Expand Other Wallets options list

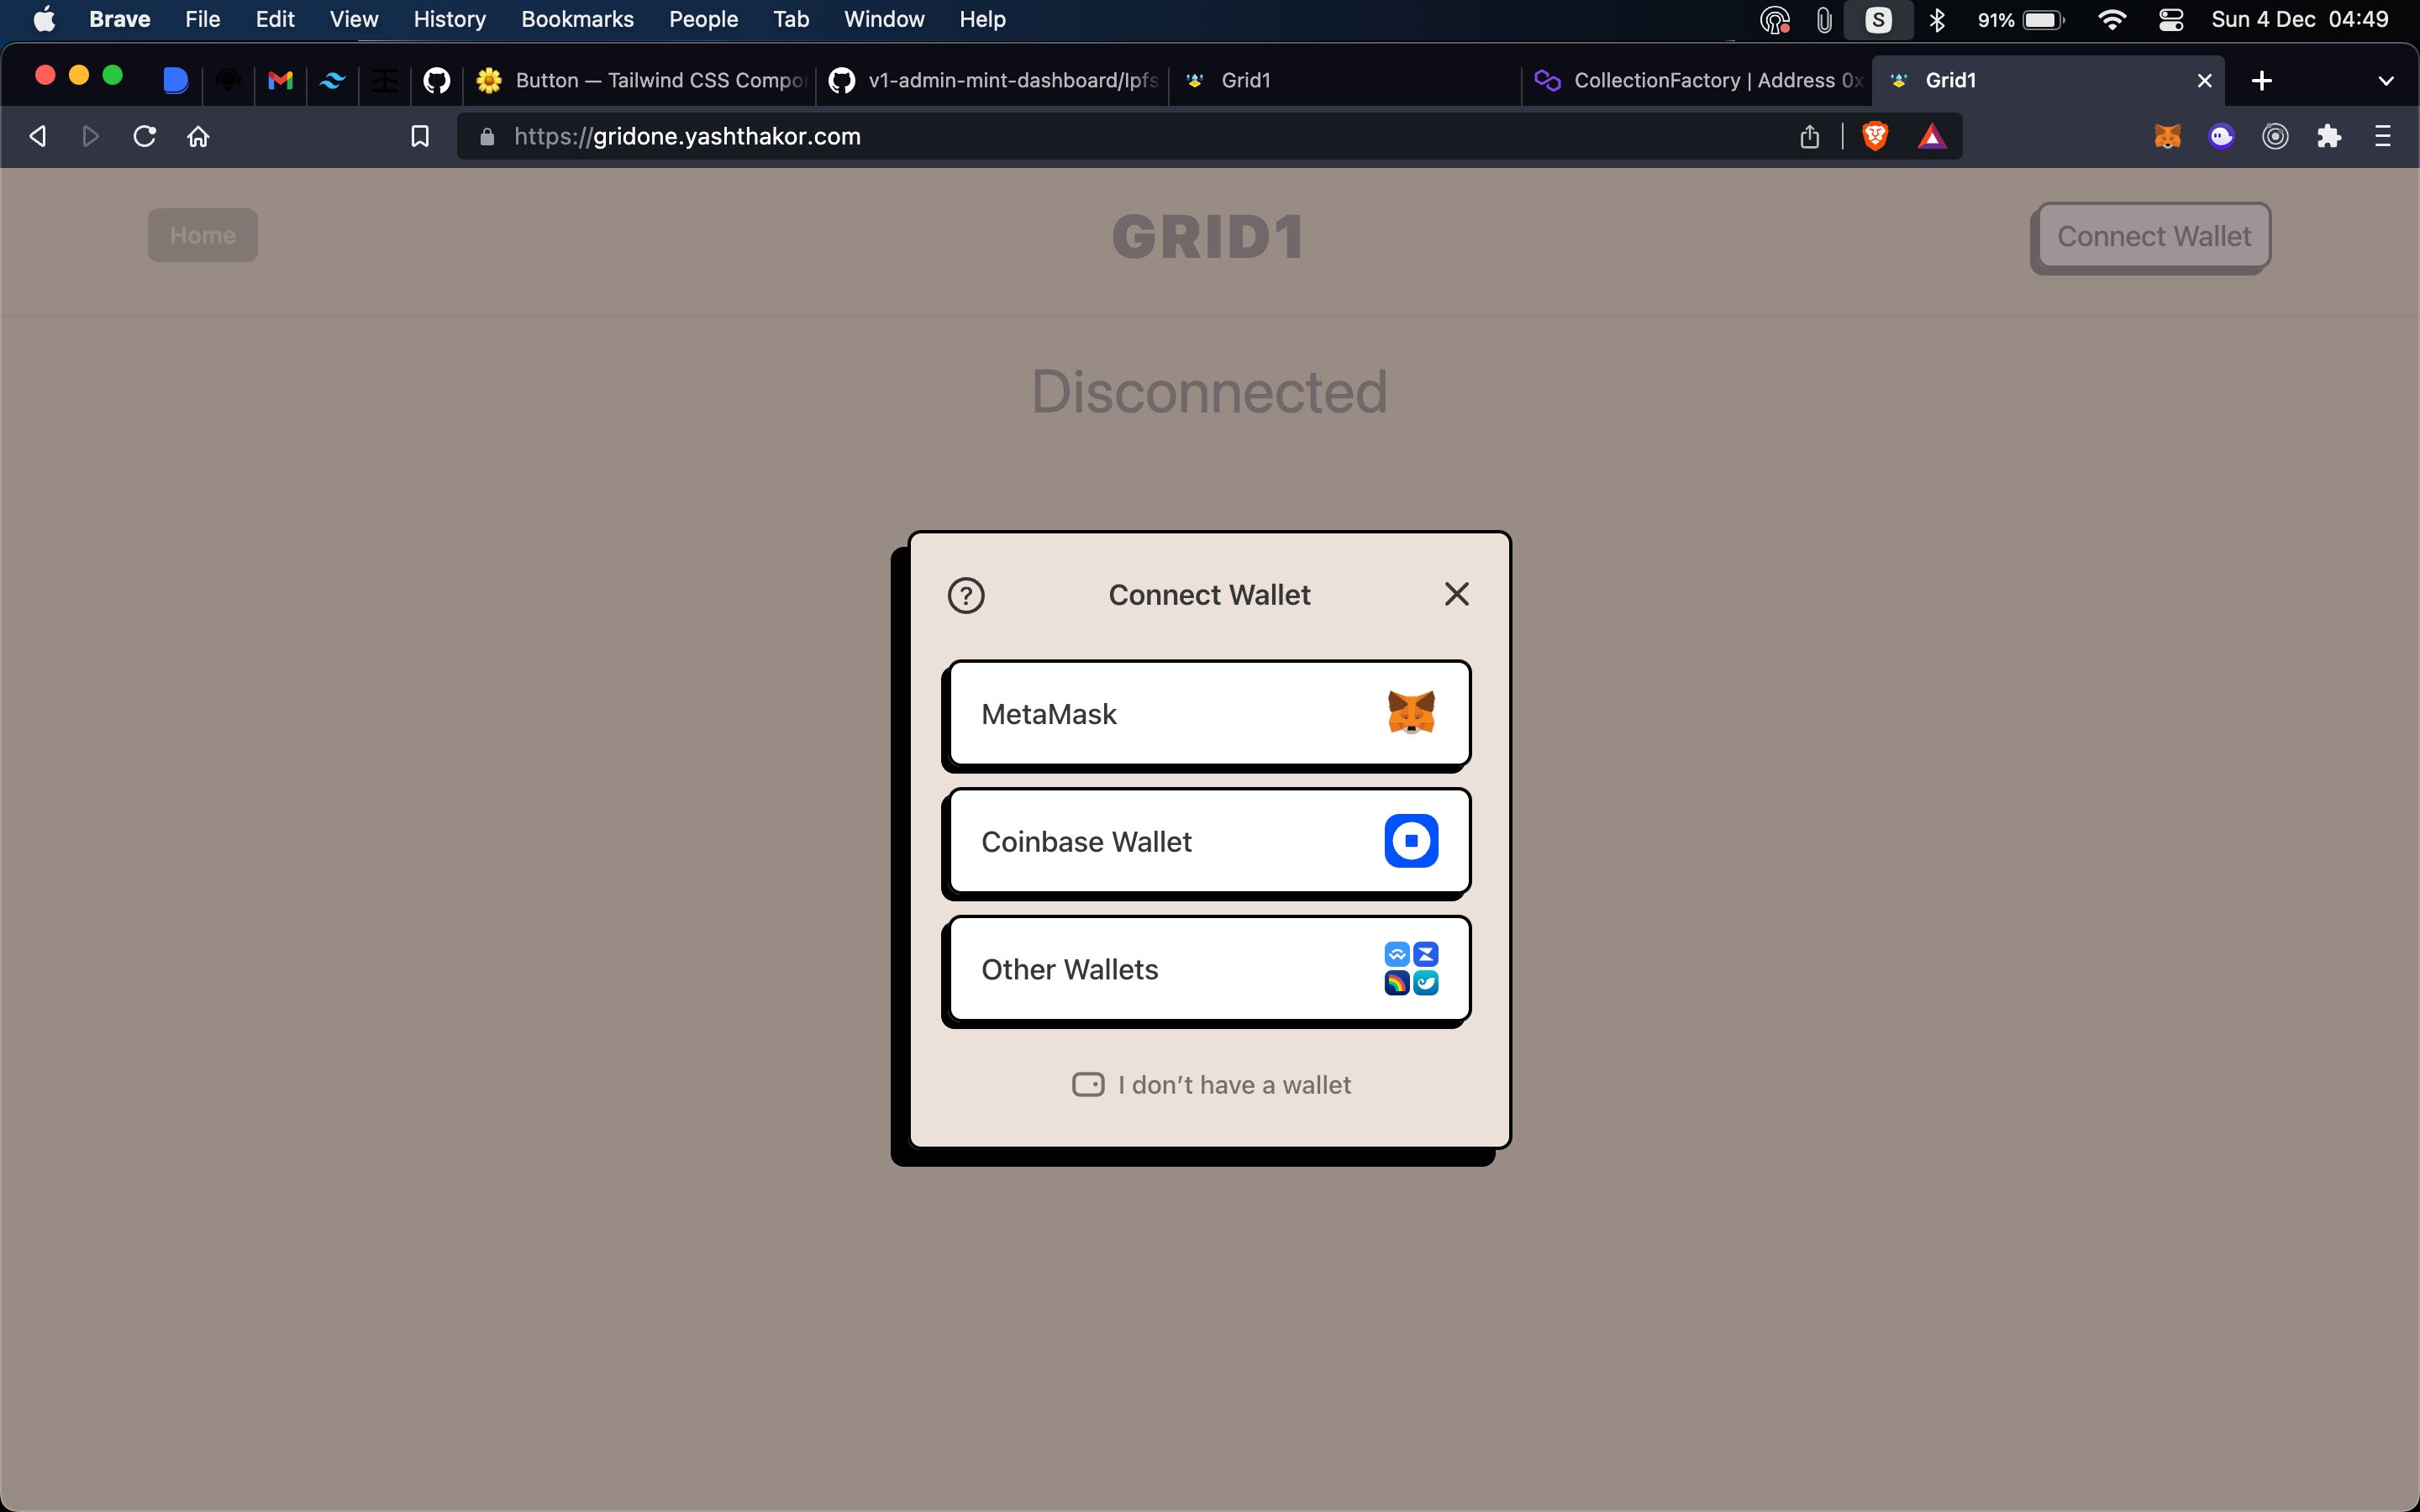[1209, 969]
